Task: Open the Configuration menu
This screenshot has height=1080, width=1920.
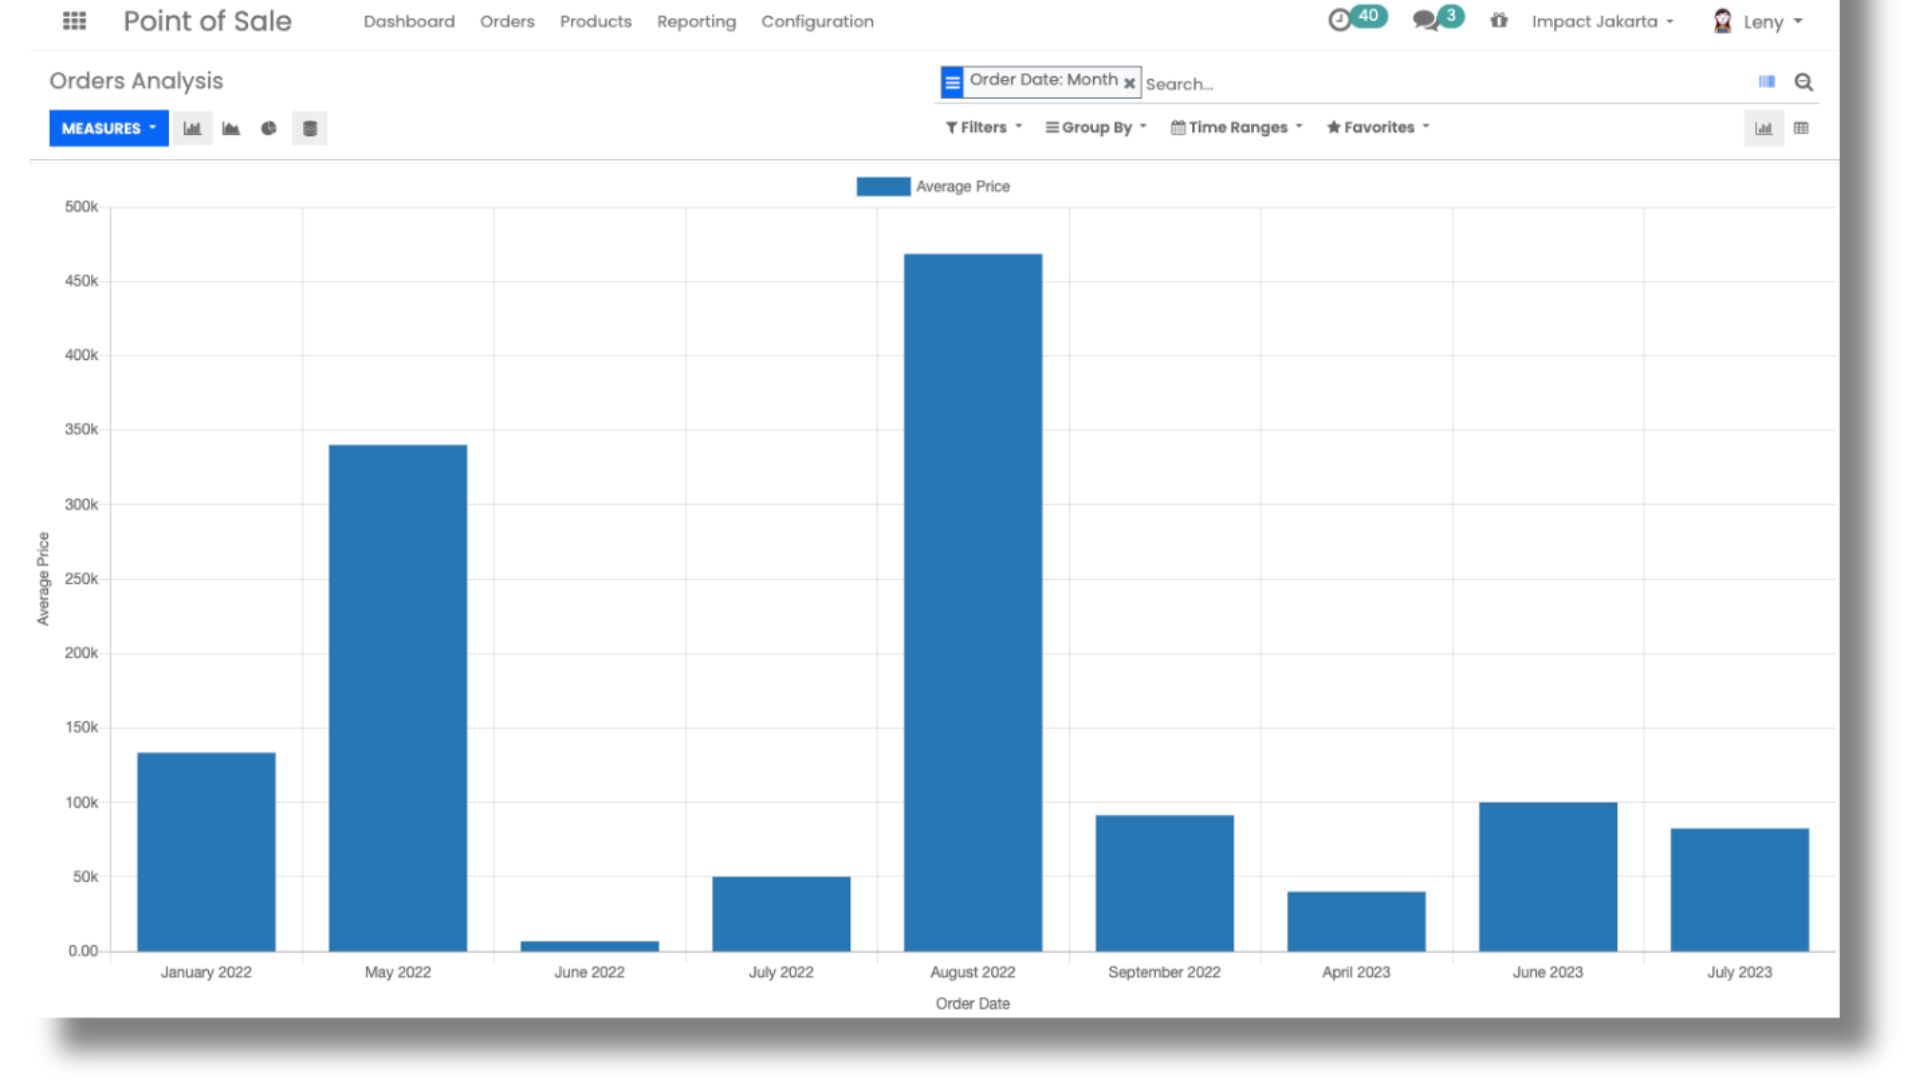Action: click(x=817, y=21)
